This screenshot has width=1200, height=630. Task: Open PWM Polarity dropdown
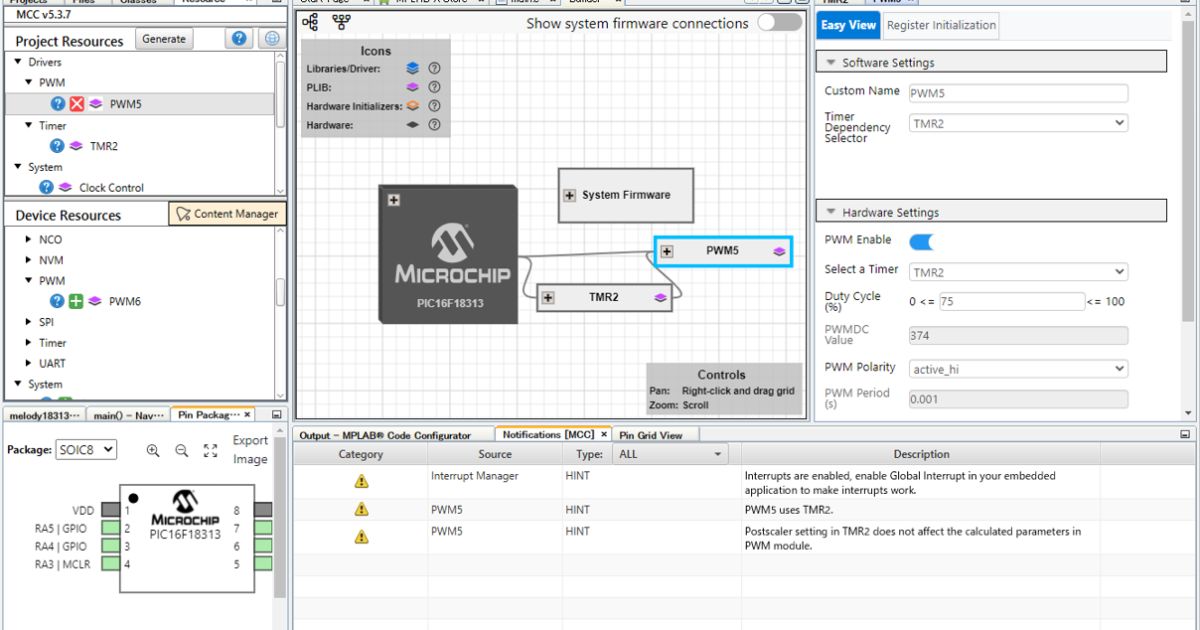click(1018, 369)
